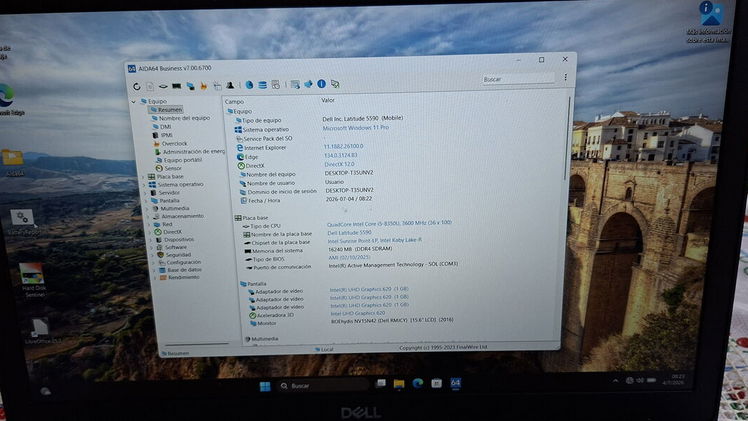Select DirectX in the left tree
748x421 pixels.
pyautogui.click(x=168, y=232)
